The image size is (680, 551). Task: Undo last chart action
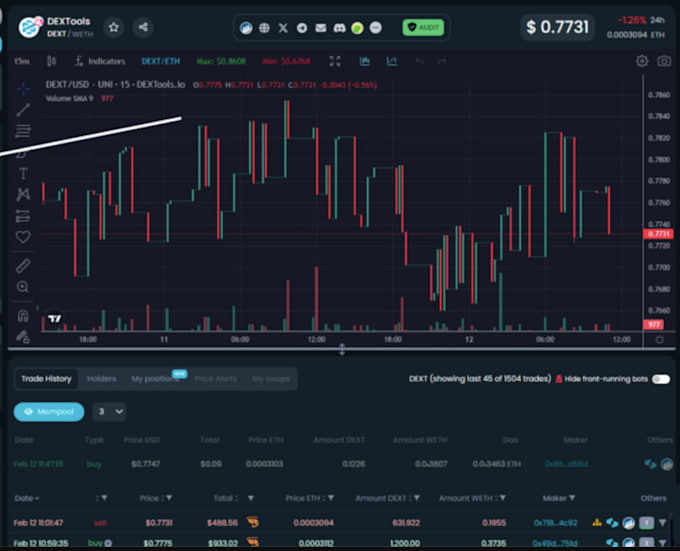pos(419,61)
